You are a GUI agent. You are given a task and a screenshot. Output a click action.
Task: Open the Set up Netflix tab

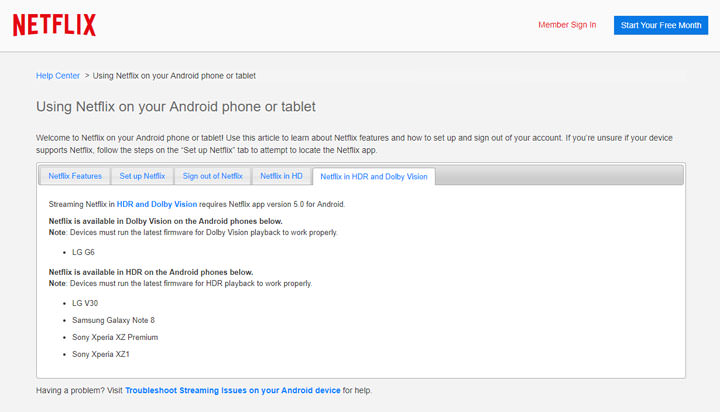[142, 176]
